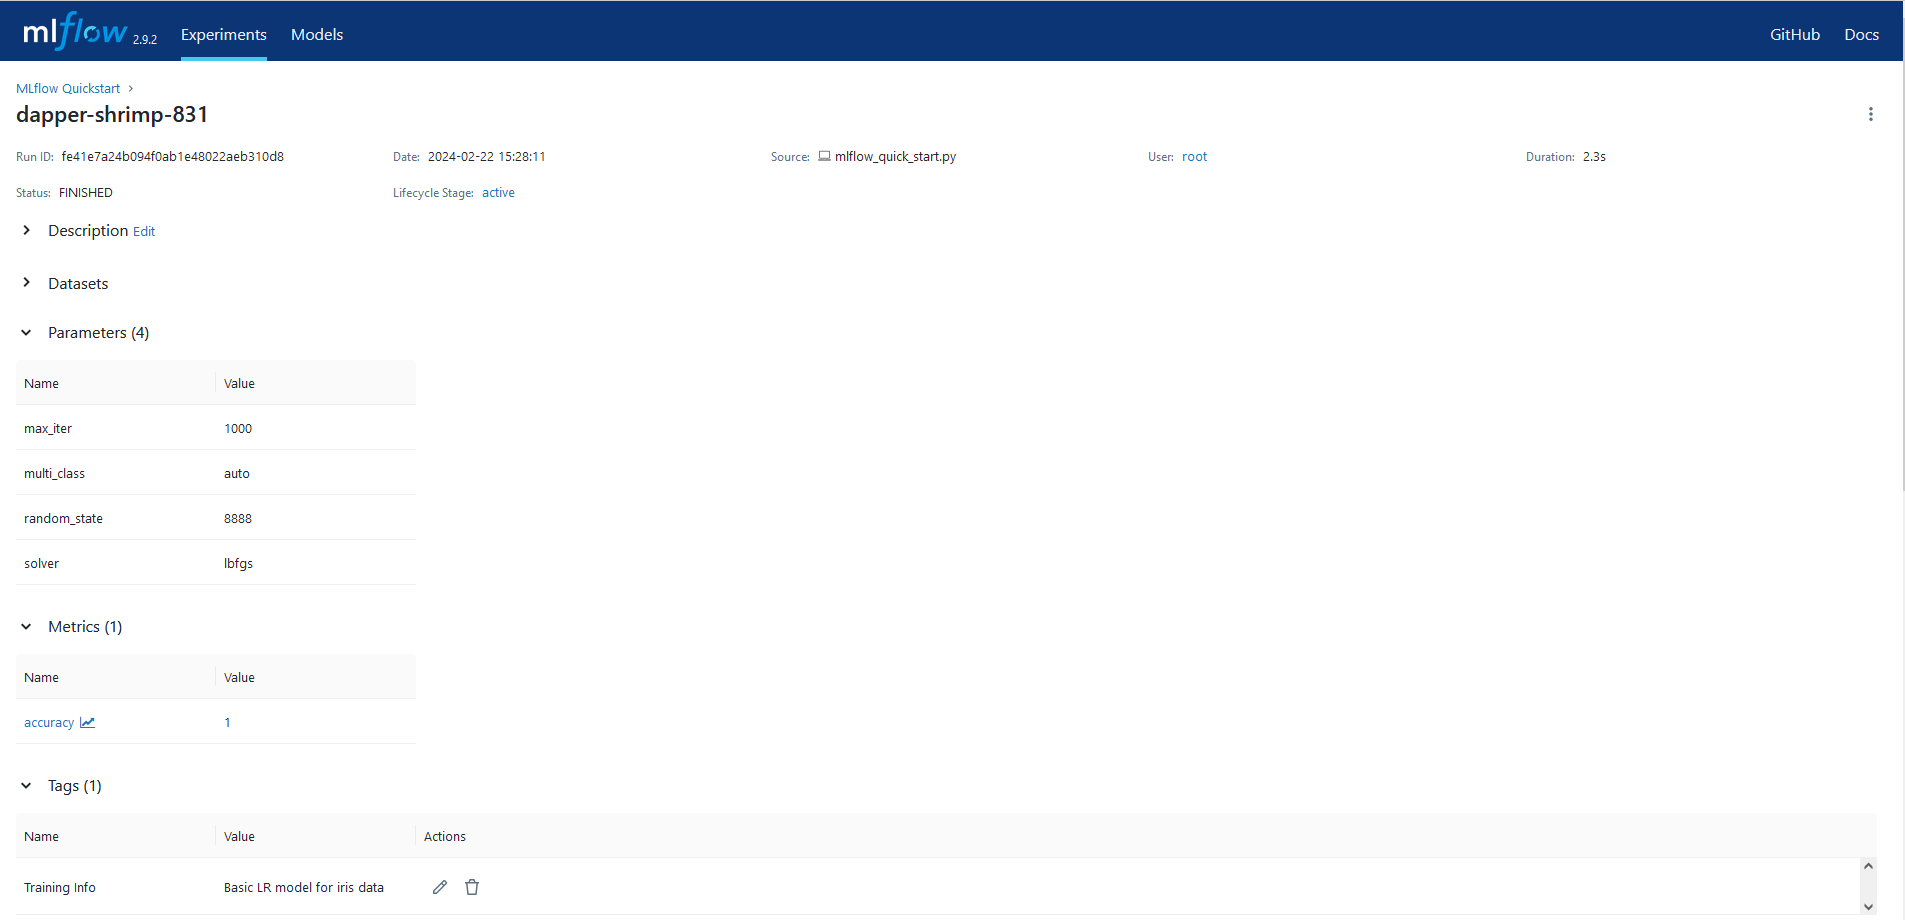Collapse the Tags (1) section

[x=26, y=786]
